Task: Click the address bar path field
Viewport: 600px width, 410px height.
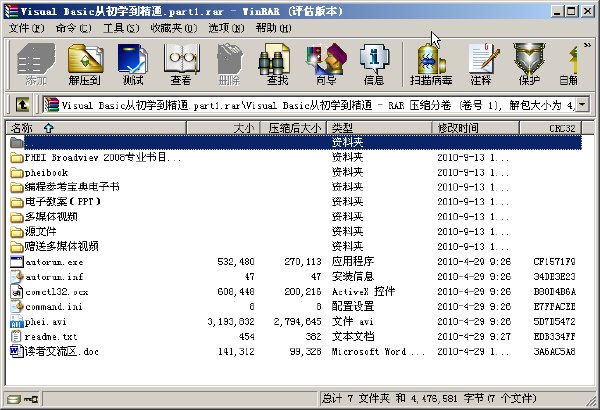Action: pyautogui.click(x=308, y=104)
